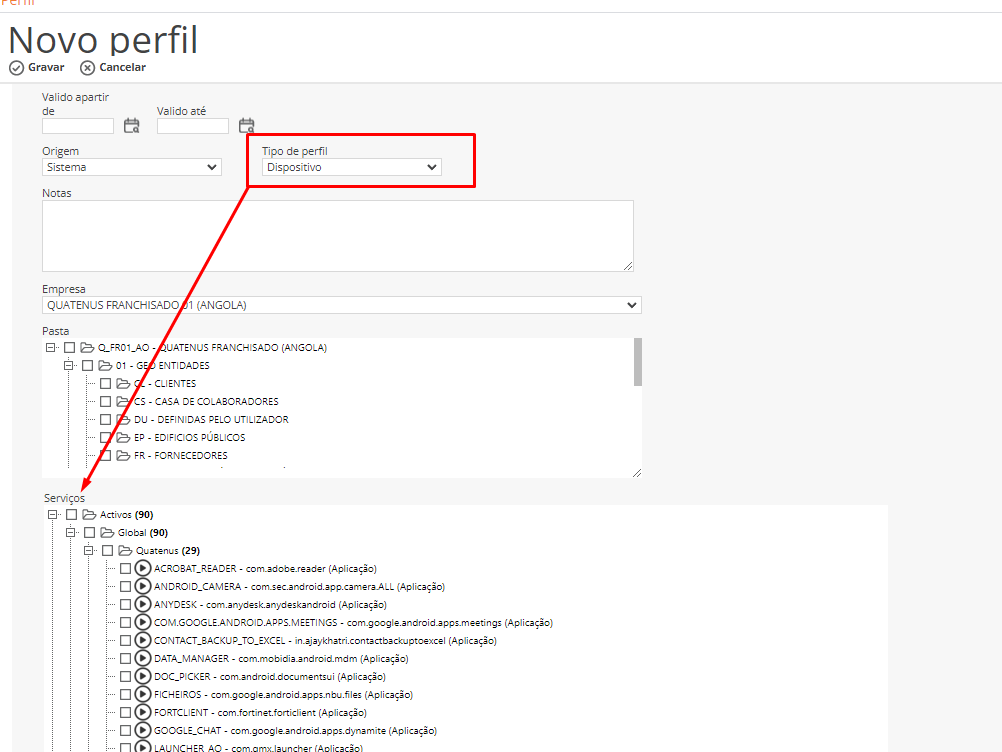Open the 'Valido apartir de' calendar picker
Image resolution: width=1002 pixels, height=752 pixels.
pyautogui.click(x=131, y=126)
